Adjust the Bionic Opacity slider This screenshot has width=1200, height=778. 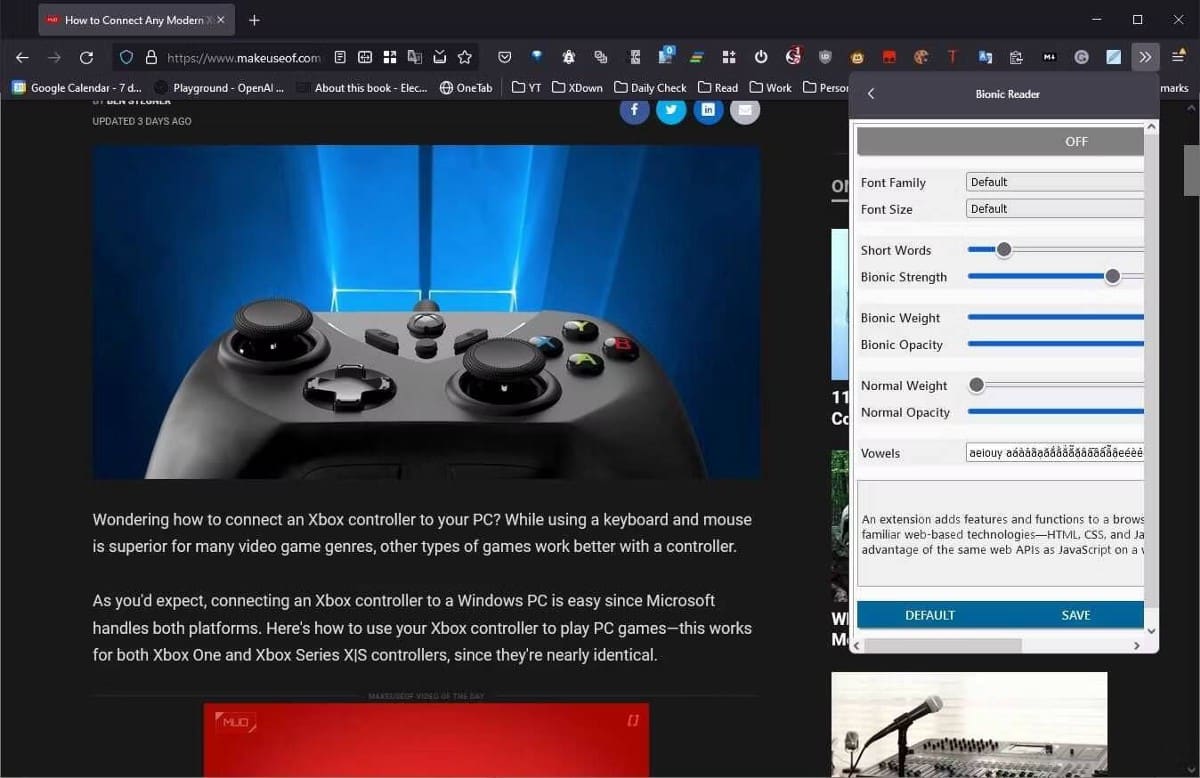tap(1055, 345)
